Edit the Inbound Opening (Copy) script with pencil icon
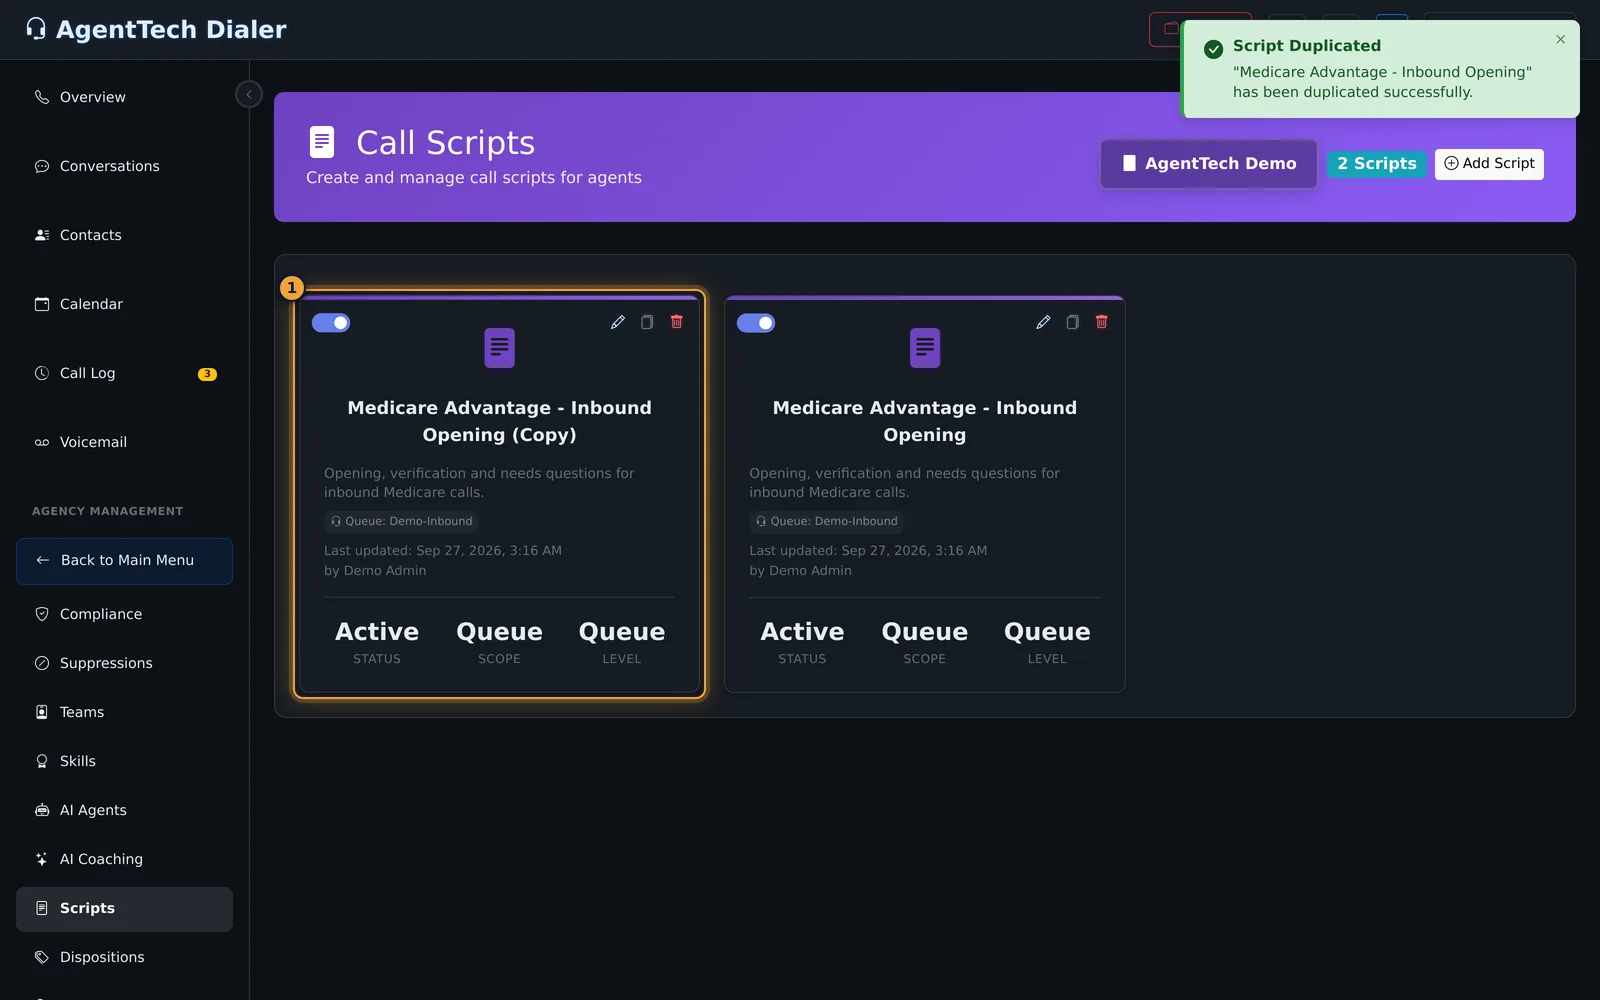Screen dimensions: 1600x1000 [x=618, y=322]
